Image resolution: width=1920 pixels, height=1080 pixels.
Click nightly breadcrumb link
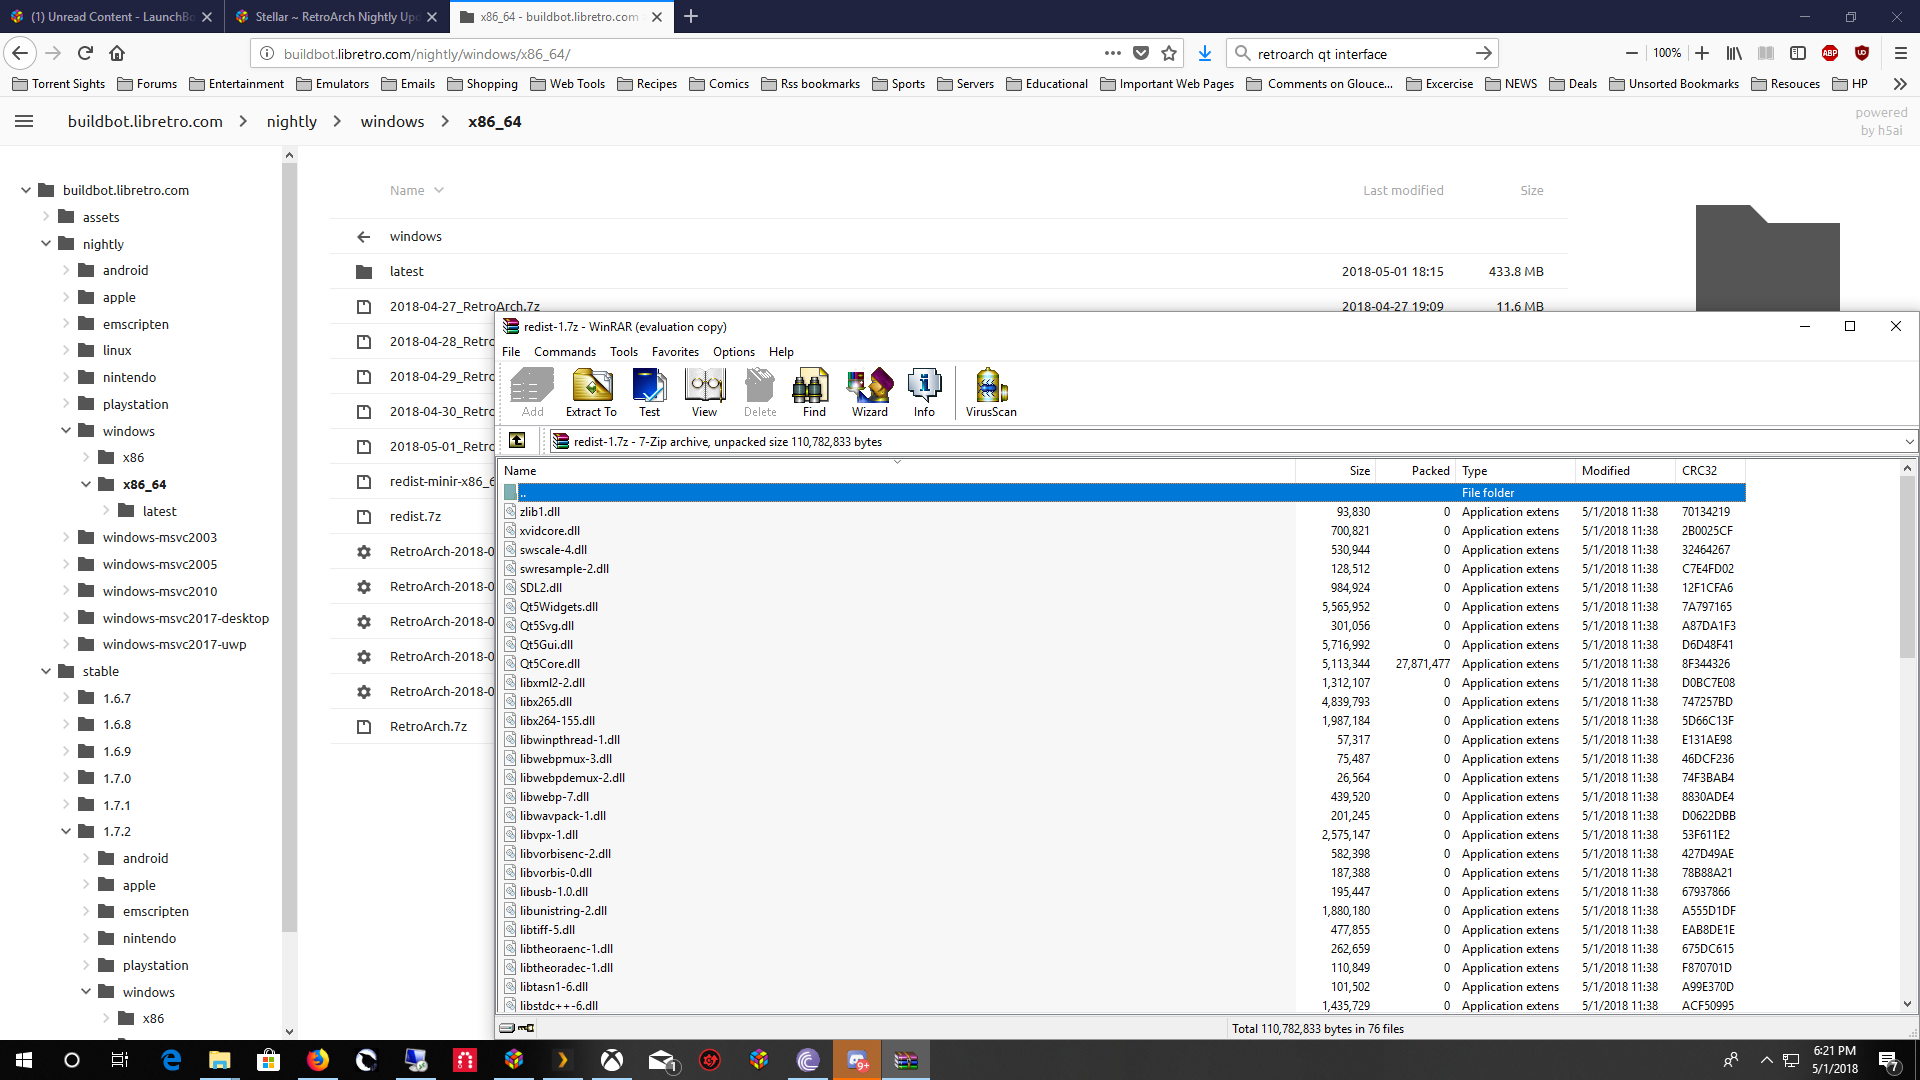pos(291,121)
